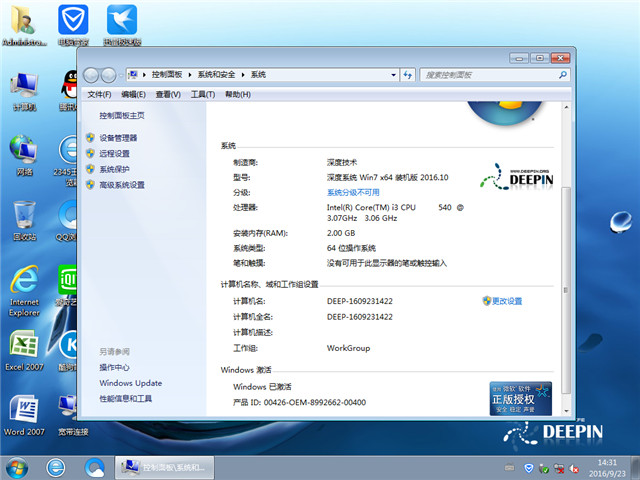Click the blue shield tray icon
Image resolution: width=640 pixels, height=480 pixels.
tap(529, 468)
